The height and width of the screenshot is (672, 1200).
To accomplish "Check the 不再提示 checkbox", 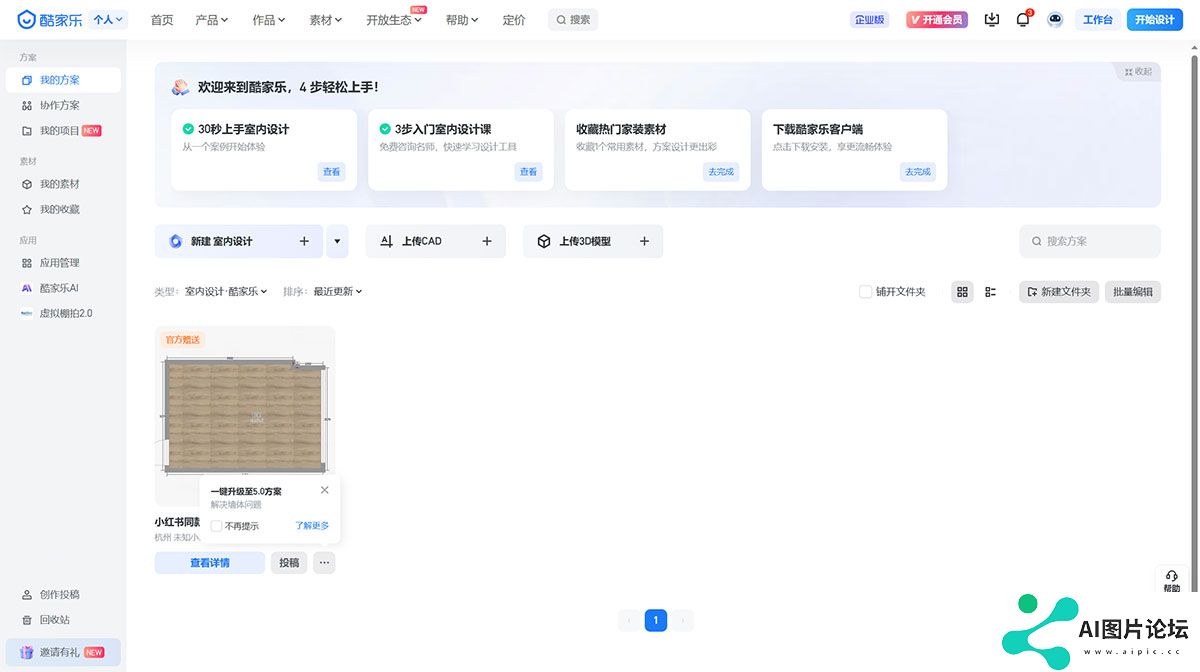I will pos(216,526).
